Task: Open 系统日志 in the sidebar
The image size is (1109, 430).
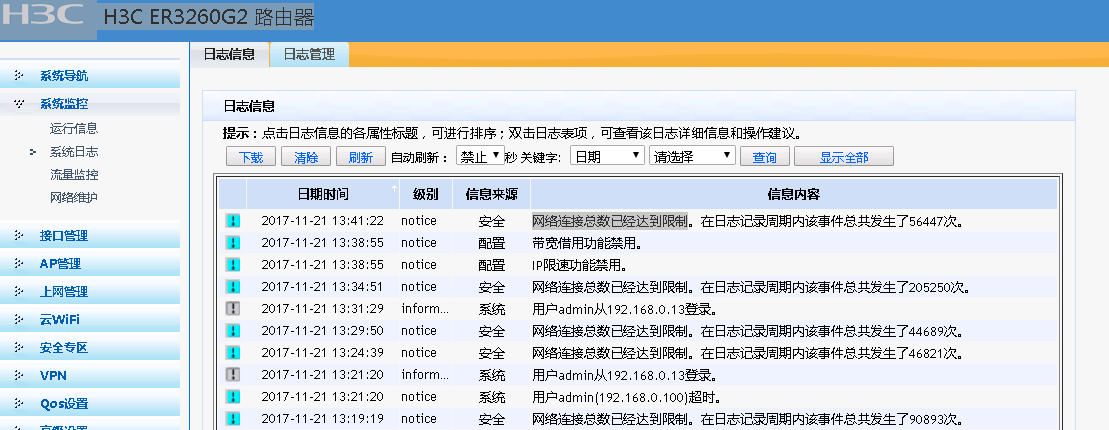Action: (x=74, y=151)
